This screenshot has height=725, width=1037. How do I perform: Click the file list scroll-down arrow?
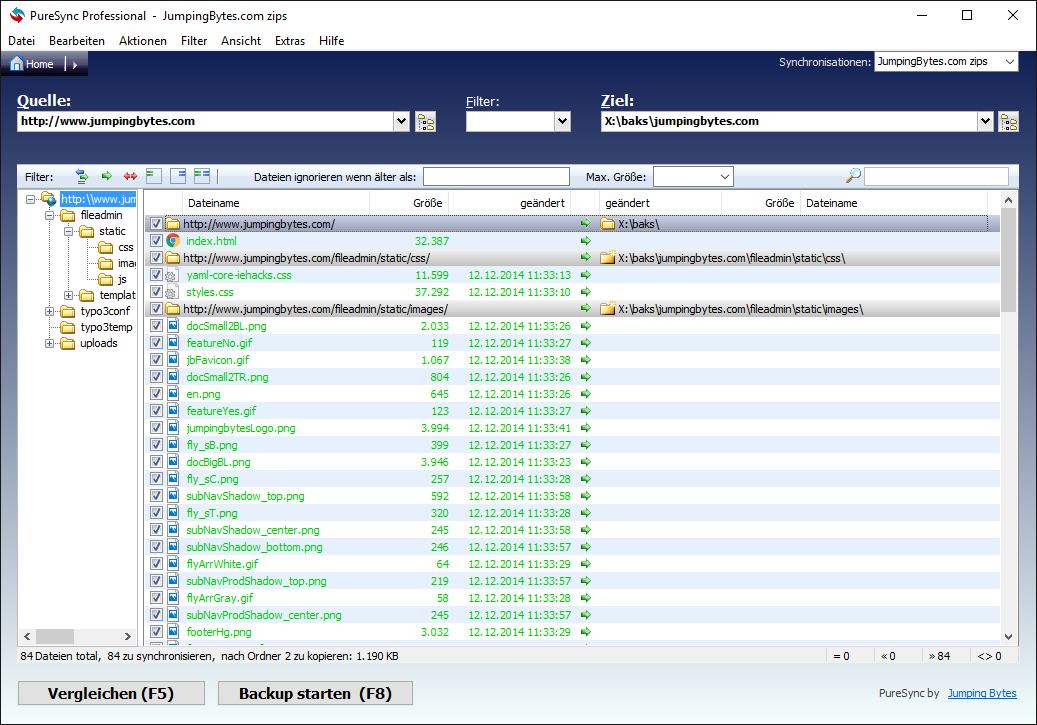pos(1008,636)
